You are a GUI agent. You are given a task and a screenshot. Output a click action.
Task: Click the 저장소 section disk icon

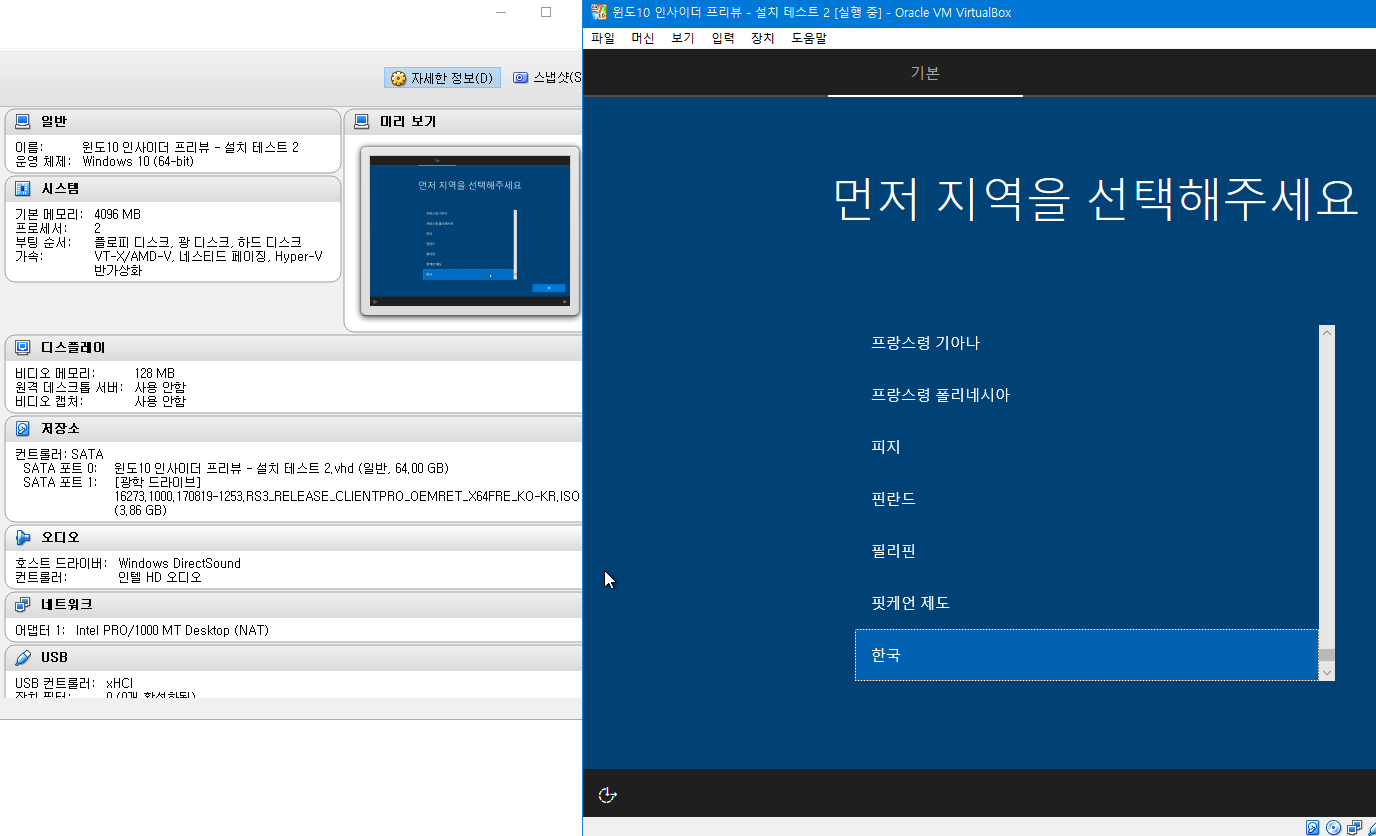coord(23,429)
